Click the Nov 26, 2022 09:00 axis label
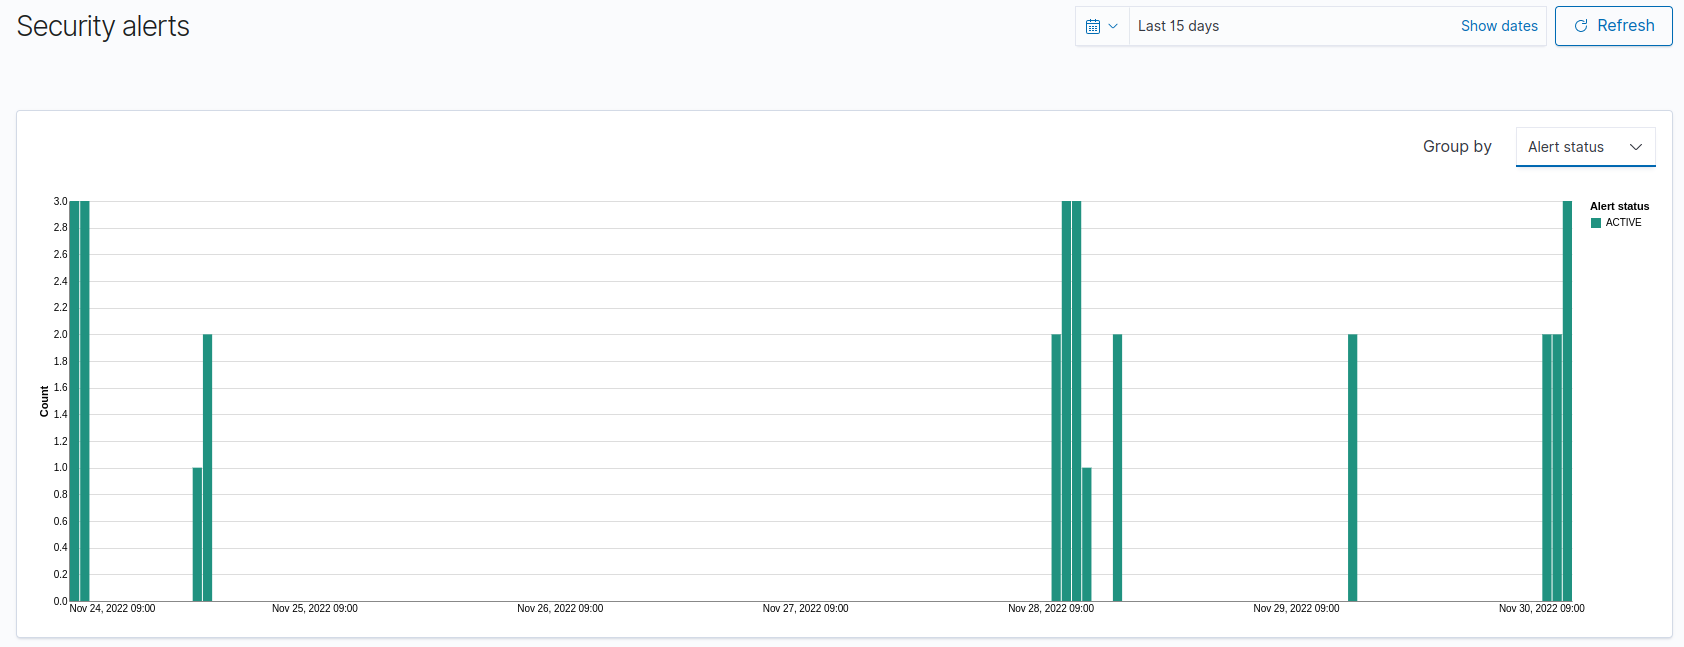Image resolution: width=1684 pixels, height=647 pixels. pyautogui.click(x=560, y=608)
